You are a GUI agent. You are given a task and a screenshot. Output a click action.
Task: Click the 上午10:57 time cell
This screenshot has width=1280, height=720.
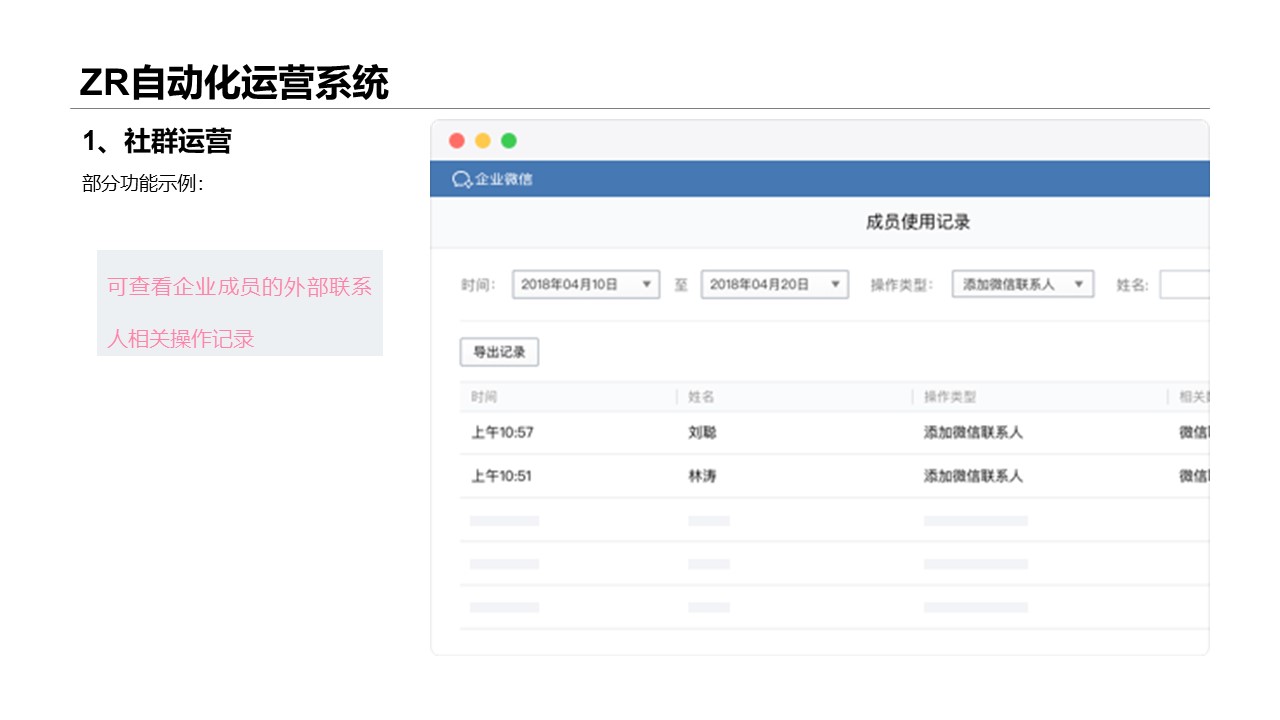click(502, 433)
